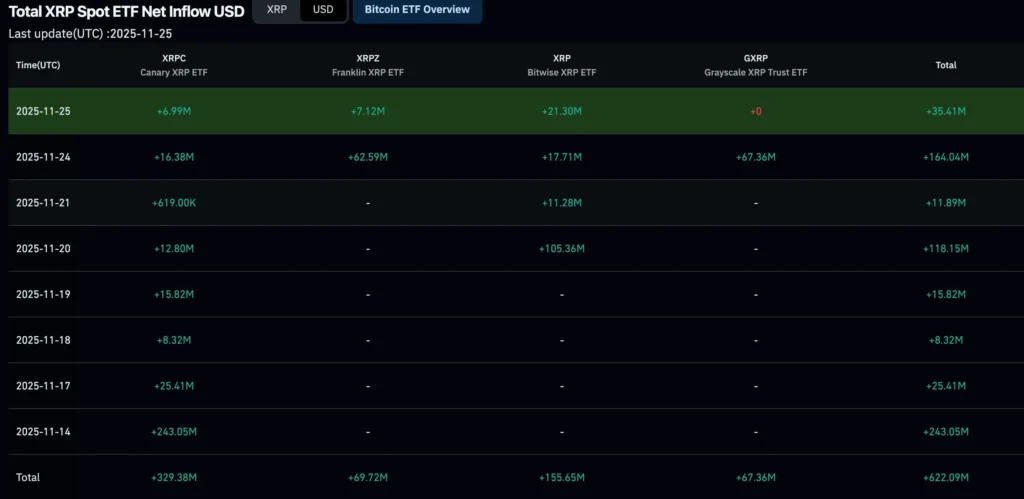Open the Bitcoin ETF Overview page
This screenshot has width=1024, height=499.
coord(417,10)
